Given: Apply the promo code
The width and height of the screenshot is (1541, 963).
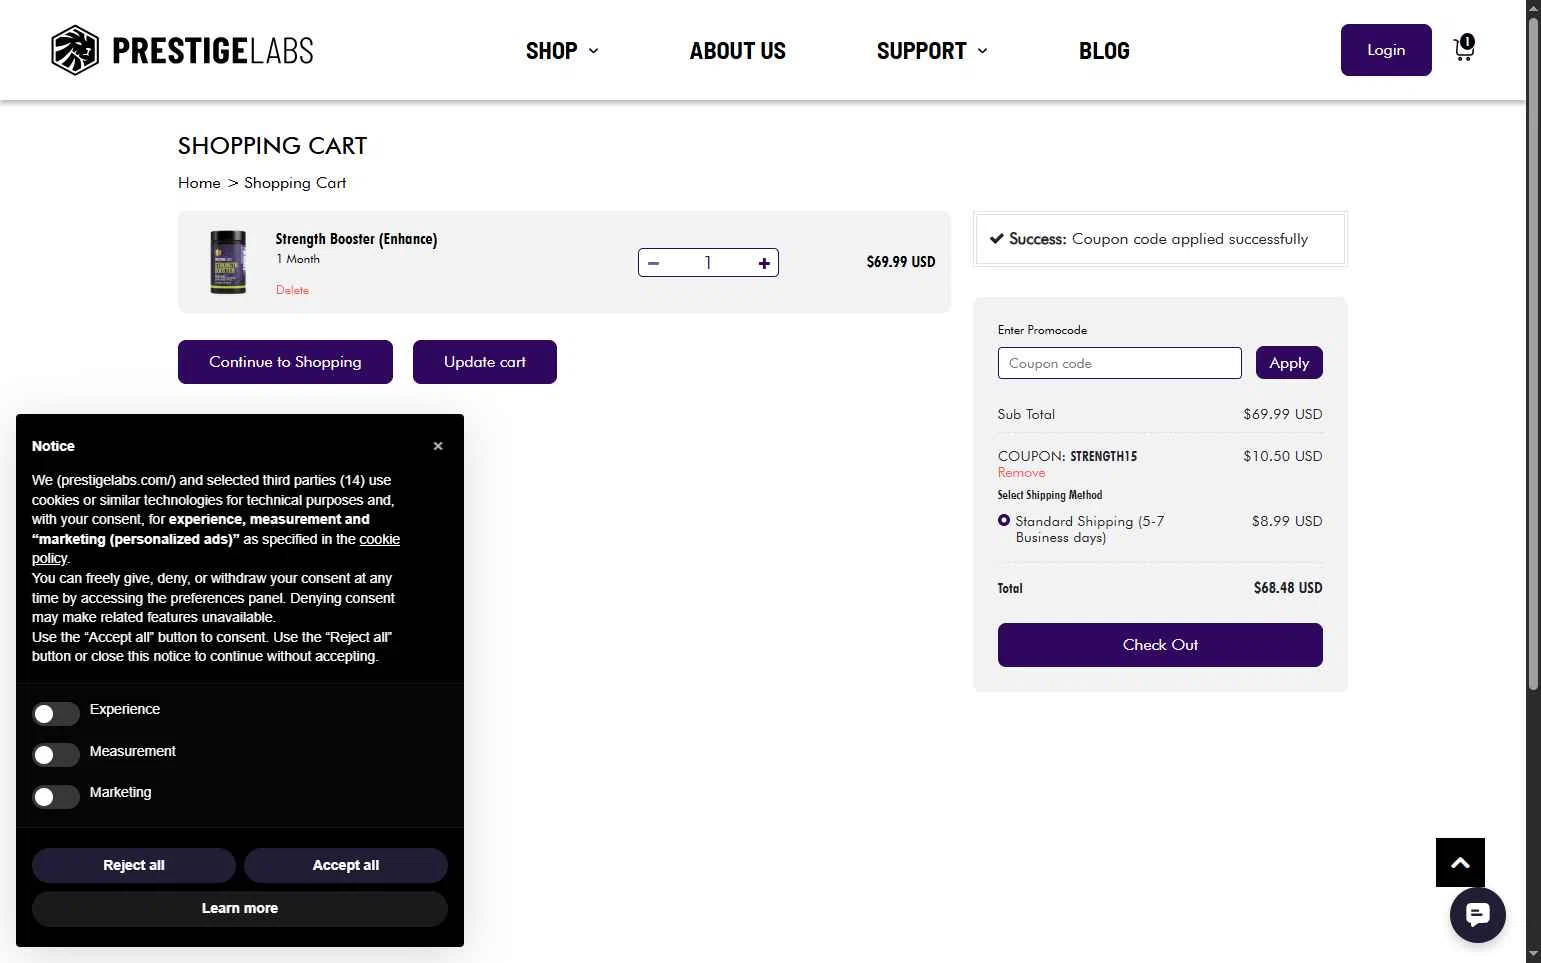Looking at the screenshot, I should click(x=1289, y=363).
